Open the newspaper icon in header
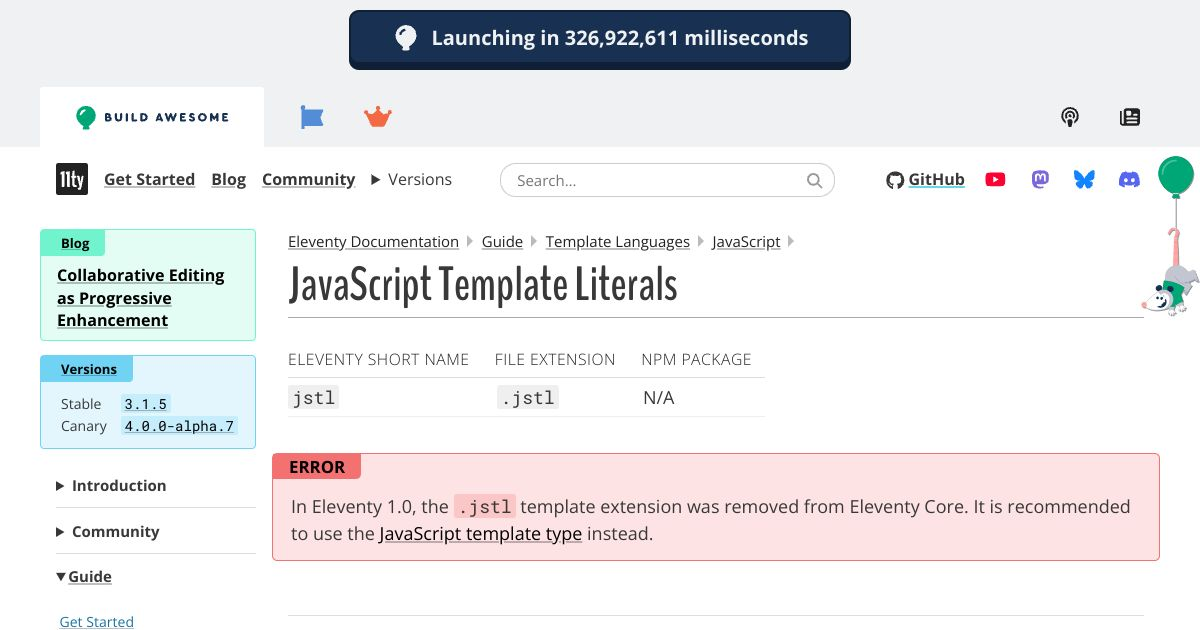Screen dimensions: 1200x630 point(1130,117)
